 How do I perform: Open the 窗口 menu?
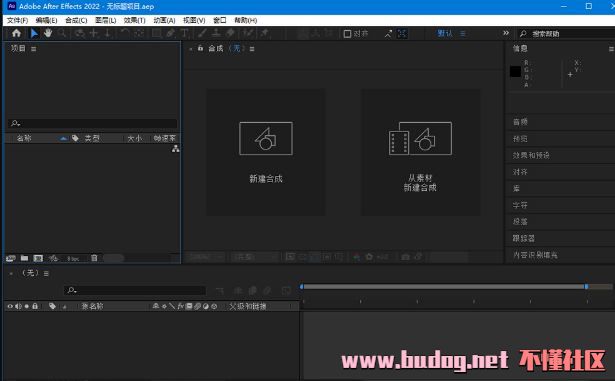(220, 20)
